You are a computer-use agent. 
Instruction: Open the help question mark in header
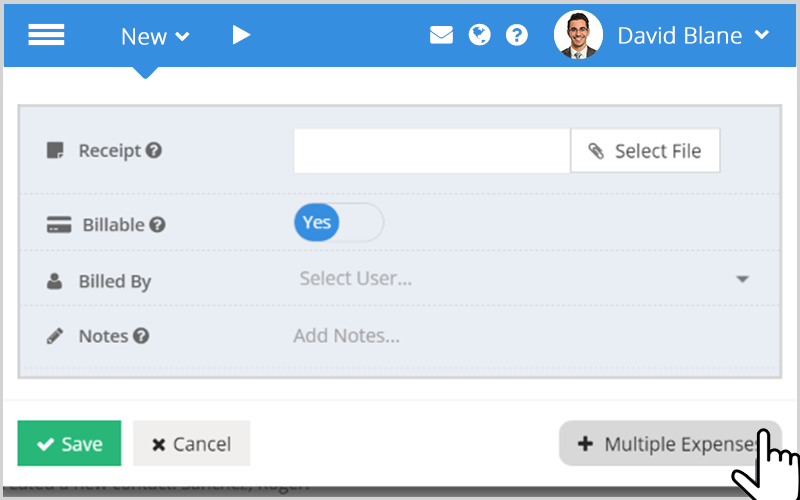click(x=517, y=35)
